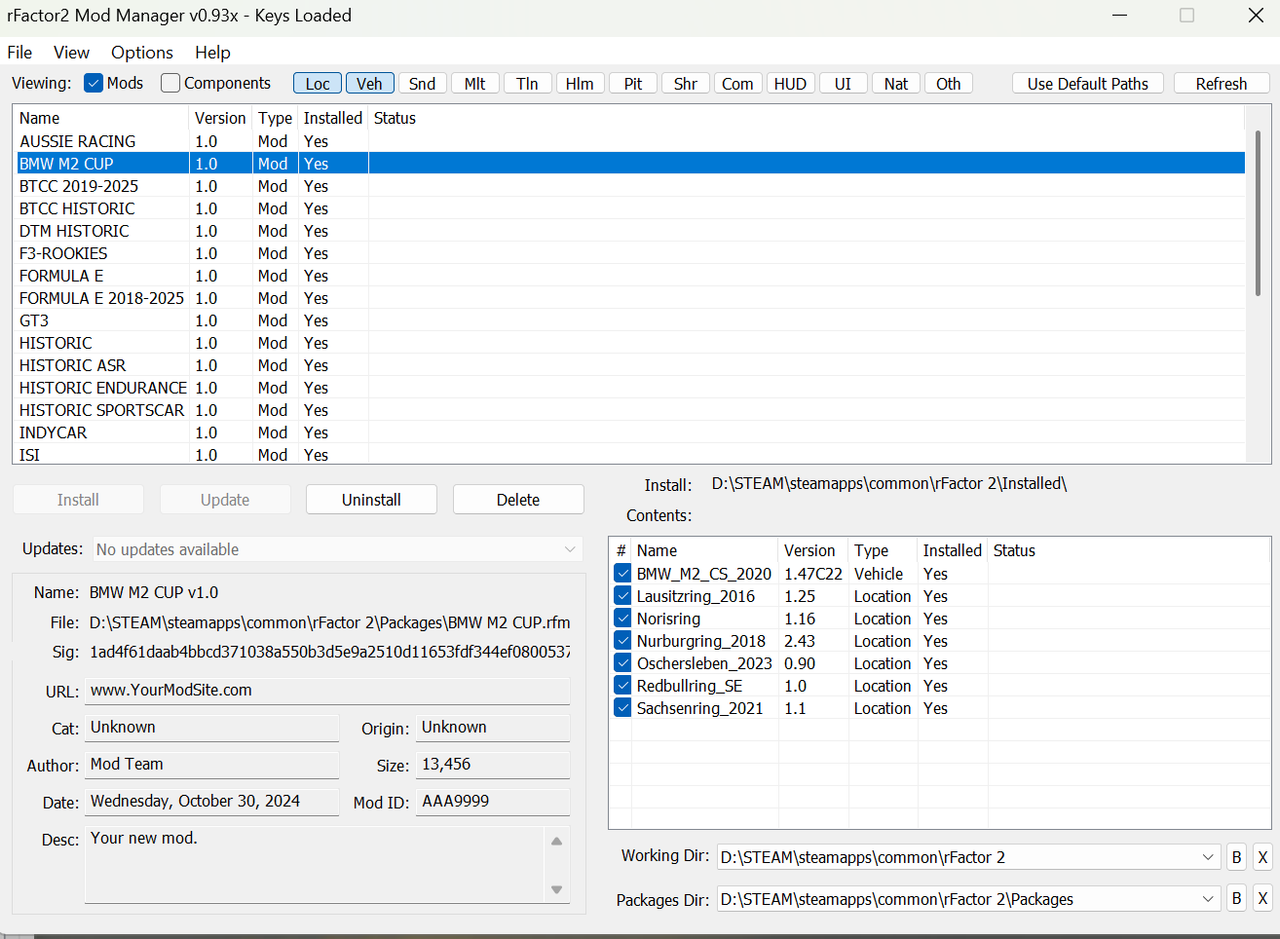Toggle the Mods viewing checkbox
Image resolution: width=1280 pixels, height=939 pixels.
tap(94, 83)
